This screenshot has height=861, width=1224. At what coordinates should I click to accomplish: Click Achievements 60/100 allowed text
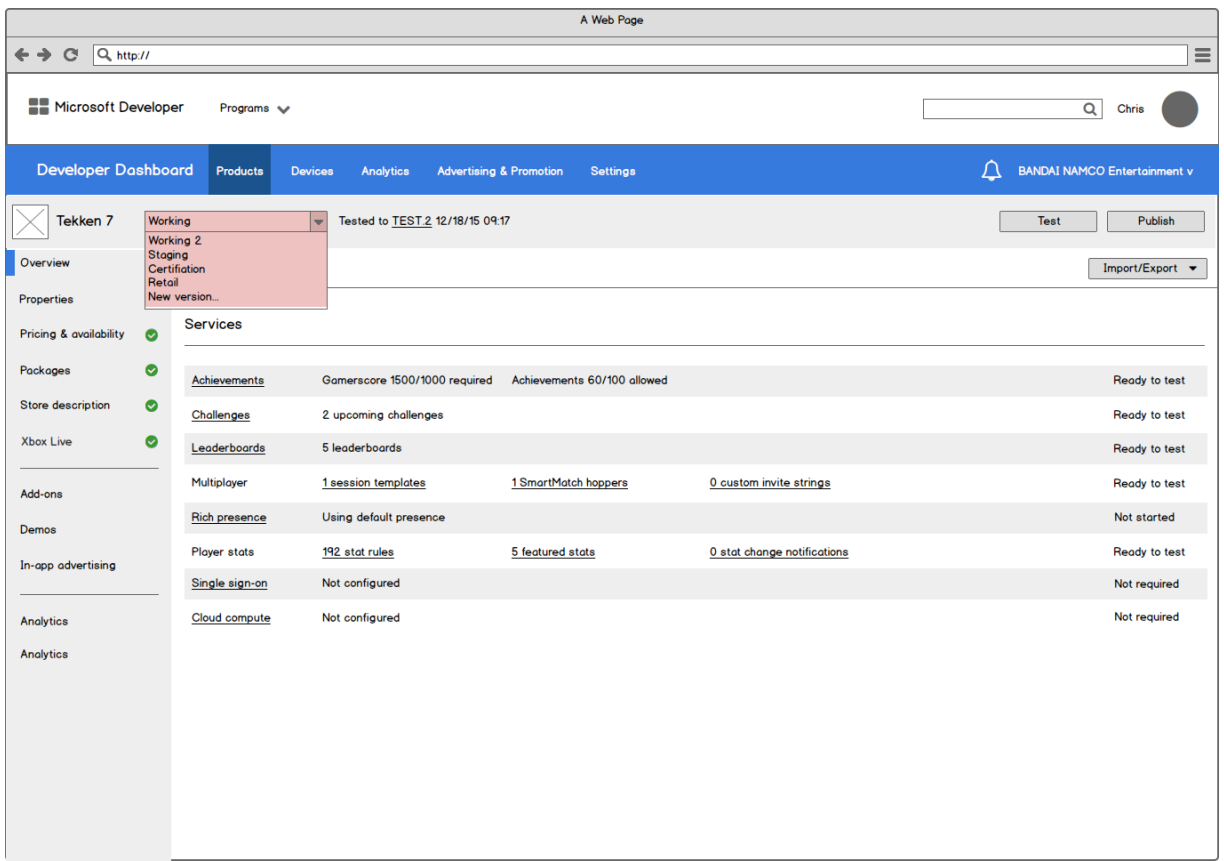point(589,380)
